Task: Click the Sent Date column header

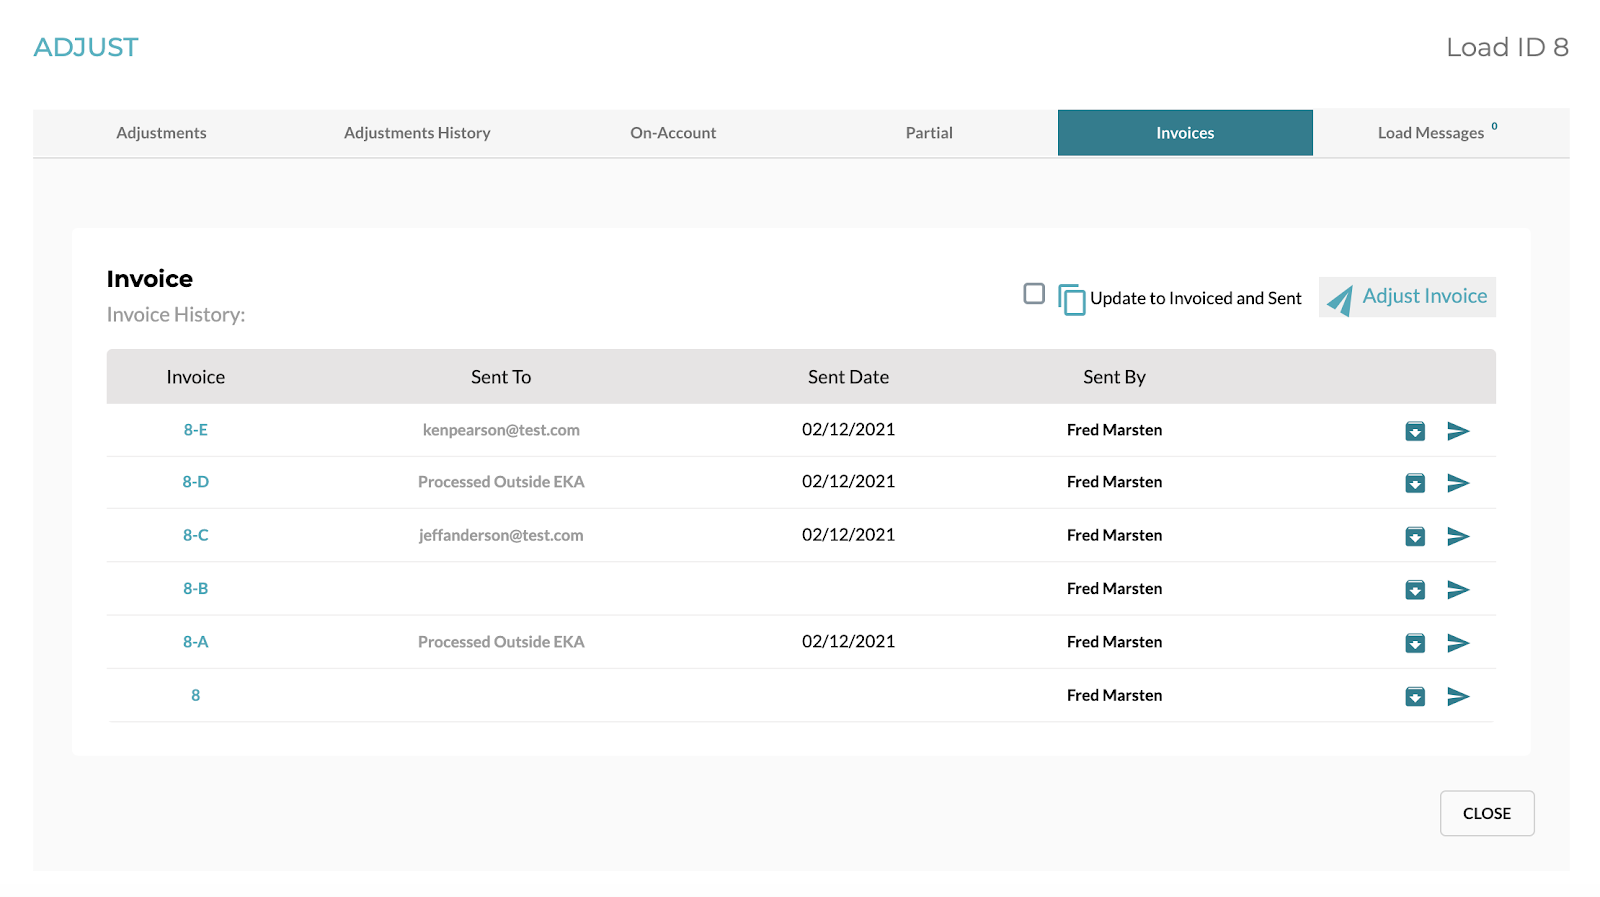Action: 848,377
